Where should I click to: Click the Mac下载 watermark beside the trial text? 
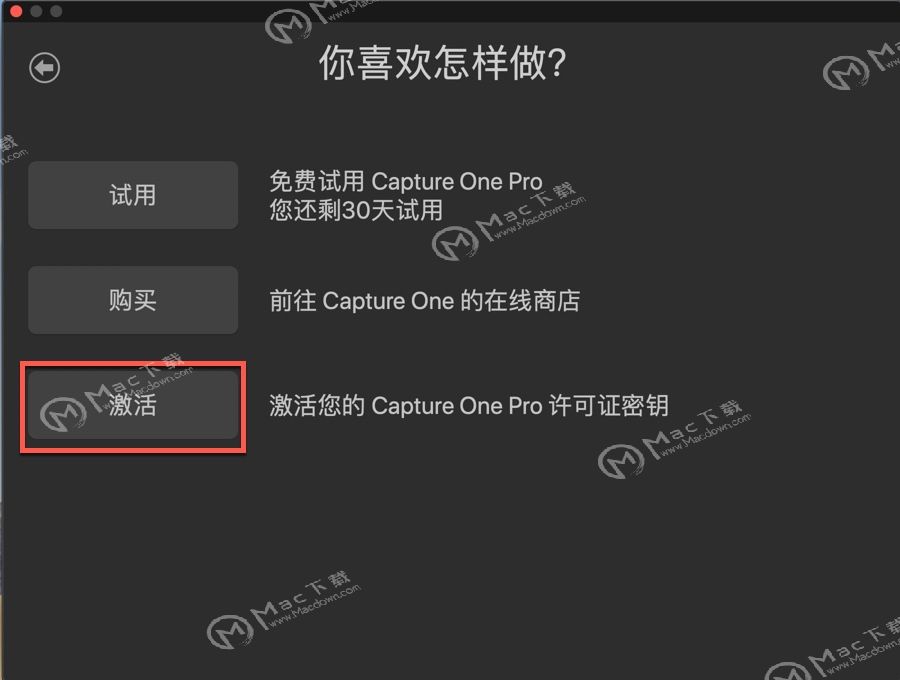509,221
